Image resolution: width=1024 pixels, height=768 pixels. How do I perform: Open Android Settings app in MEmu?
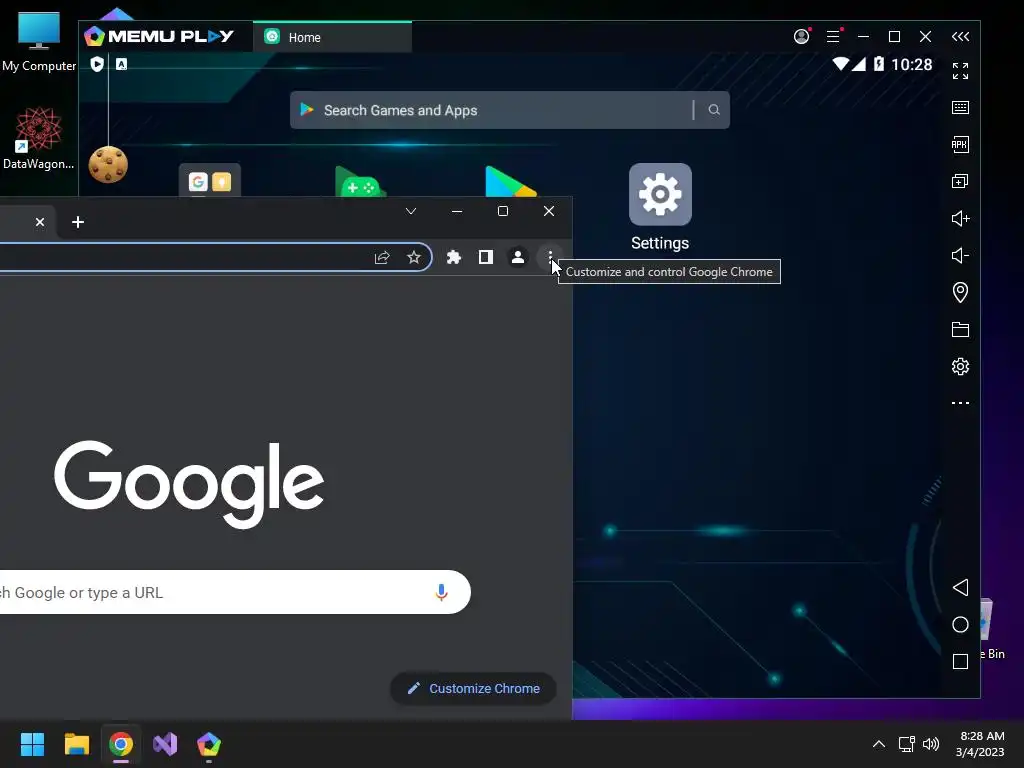click(x=660, y=206)
